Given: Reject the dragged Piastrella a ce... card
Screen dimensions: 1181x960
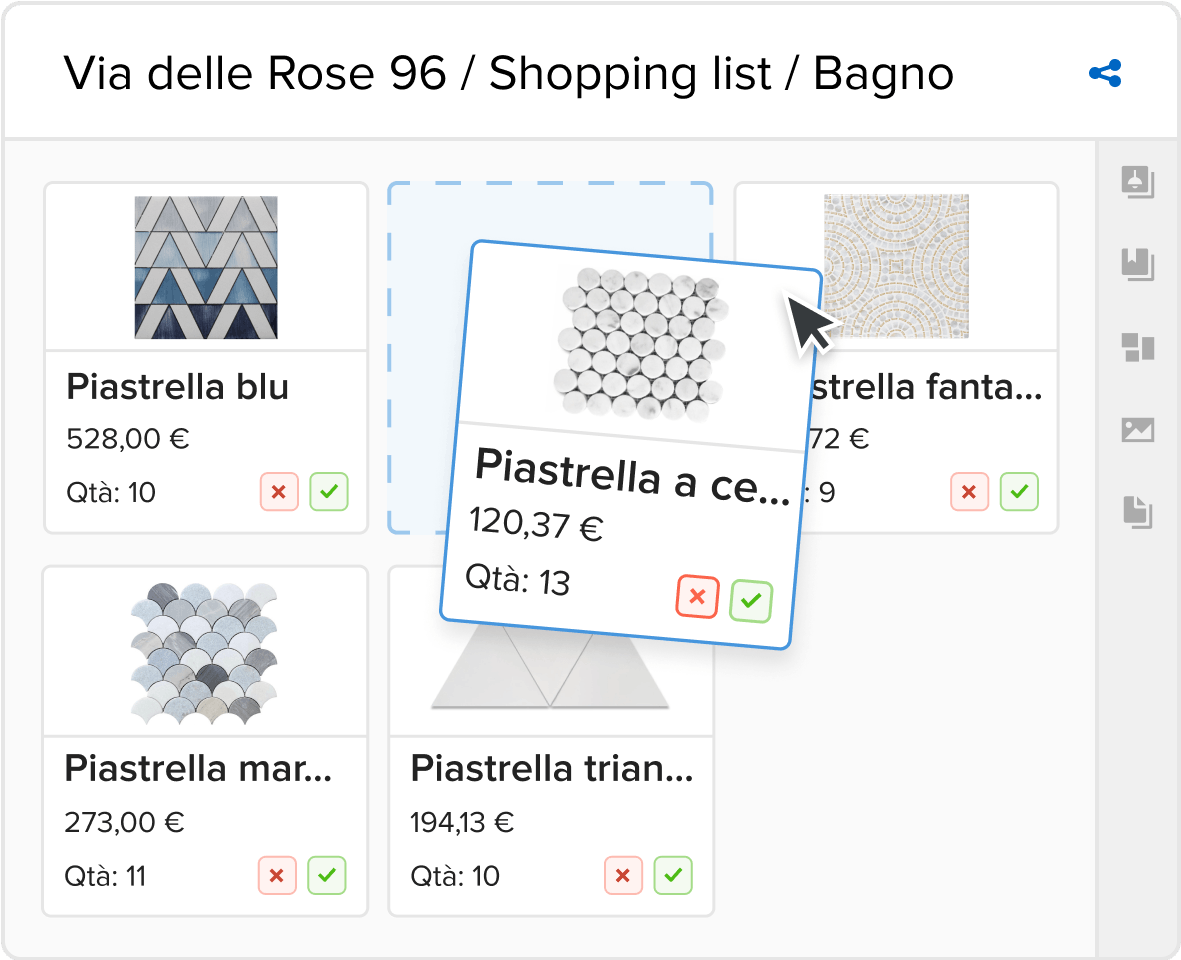Looking at the screenshot, I should click(x=697, y=596).
